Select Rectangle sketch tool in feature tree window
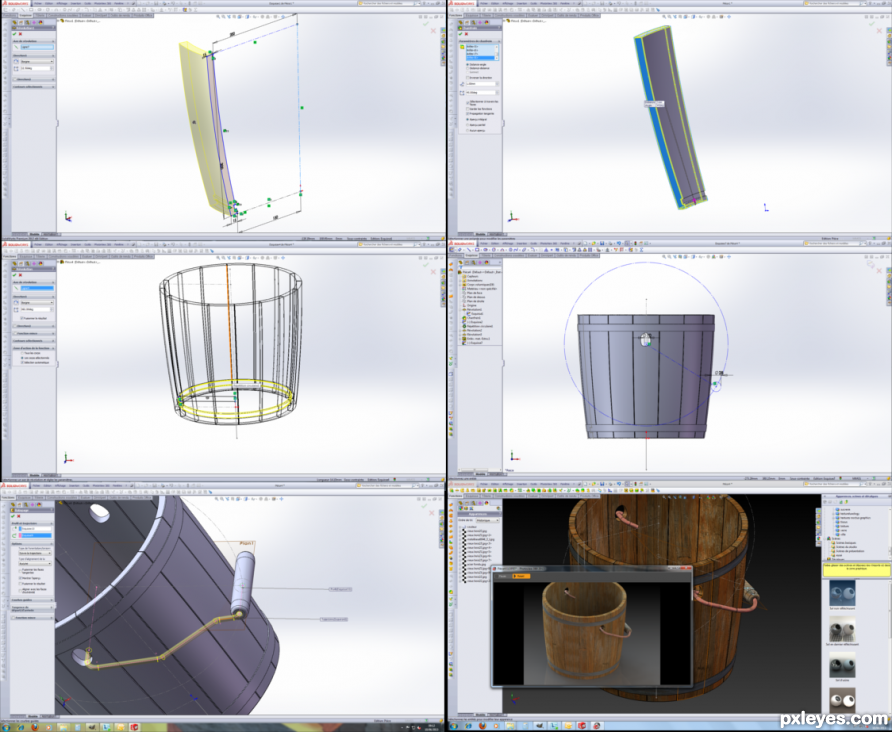The width and height of the screenshot is (892, 732). (477, 250)
